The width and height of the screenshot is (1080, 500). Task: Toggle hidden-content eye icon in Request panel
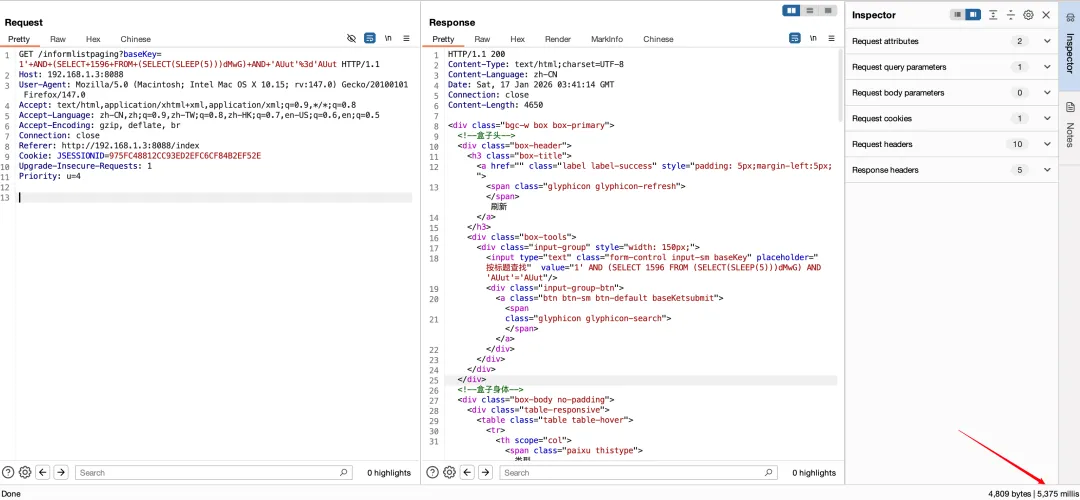tap(351, 38)
